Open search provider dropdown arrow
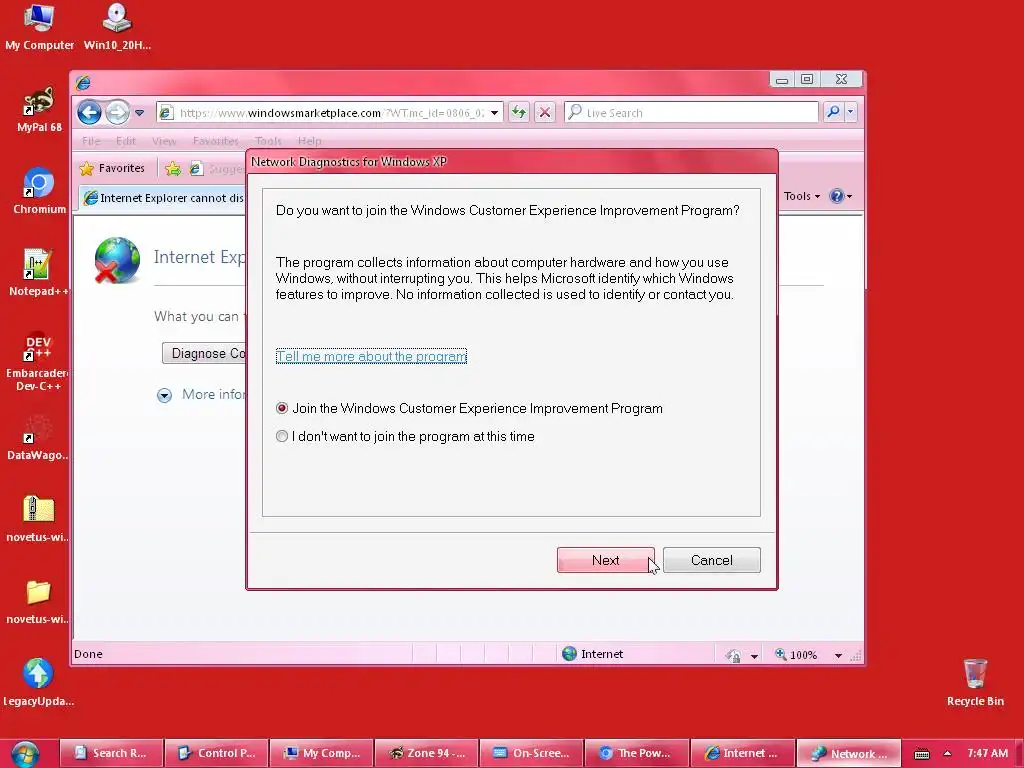 [x=850, y=112]
